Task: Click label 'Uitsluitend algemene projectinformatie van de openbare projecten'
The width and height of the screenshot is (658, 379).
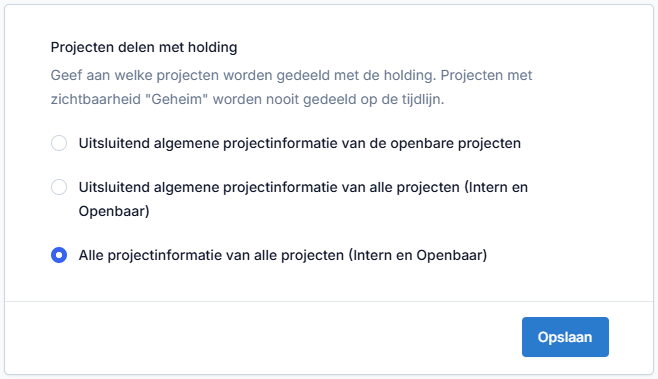Action: 300,144
